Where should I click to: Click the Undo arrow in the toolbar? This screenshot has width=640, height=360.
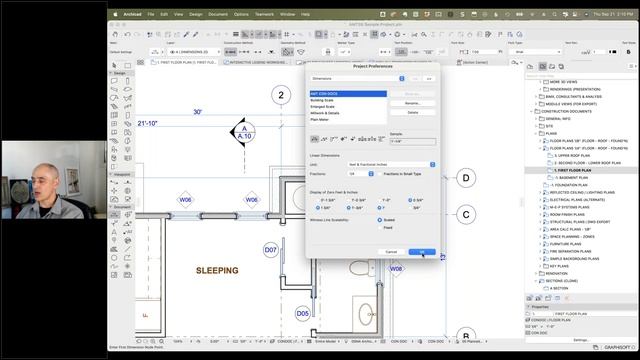tap(127, 35)
